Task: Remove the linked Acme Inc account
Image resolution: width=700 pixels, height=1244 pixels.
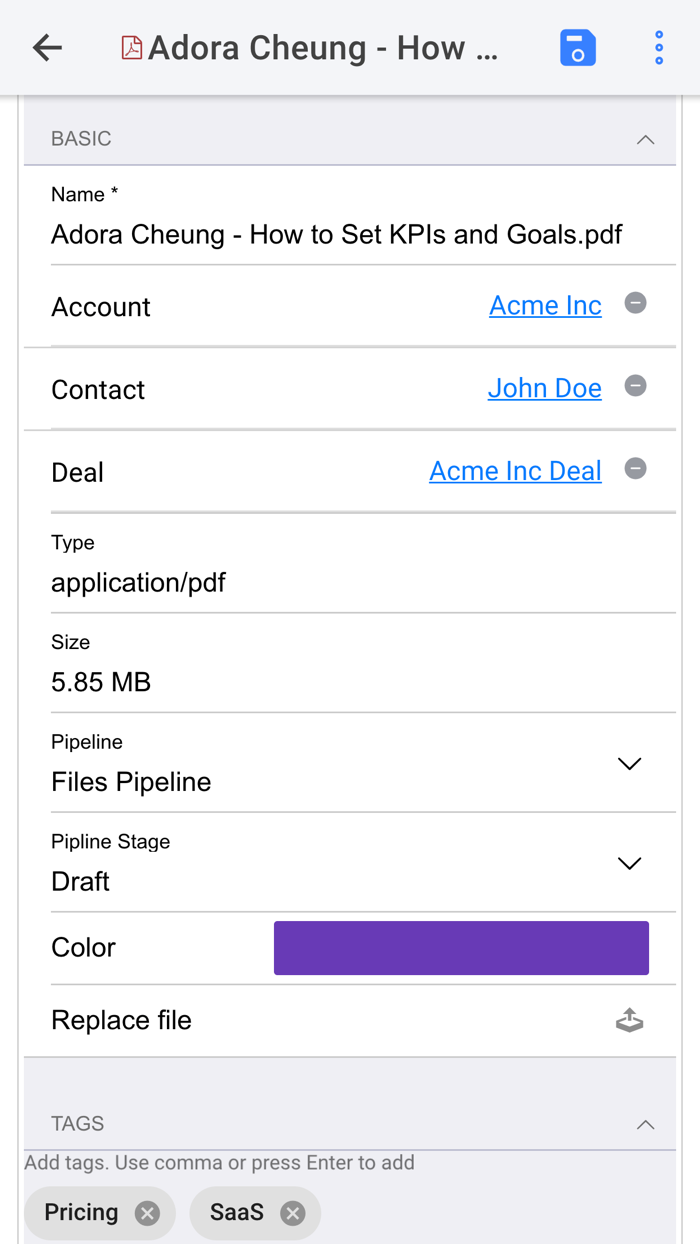Action: 635,303
